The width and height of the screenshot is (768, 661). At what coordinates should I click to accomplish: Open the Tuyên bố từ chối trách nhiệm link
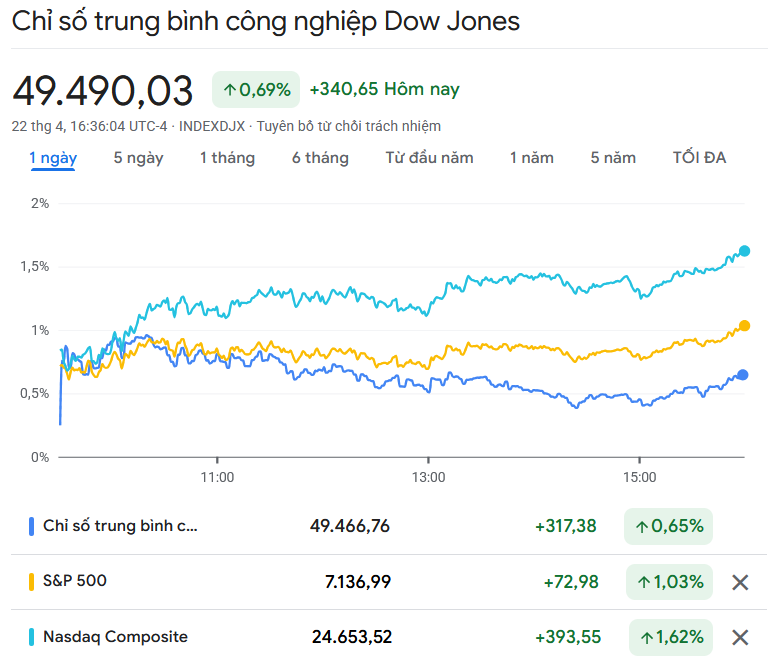tap(349, 126)
